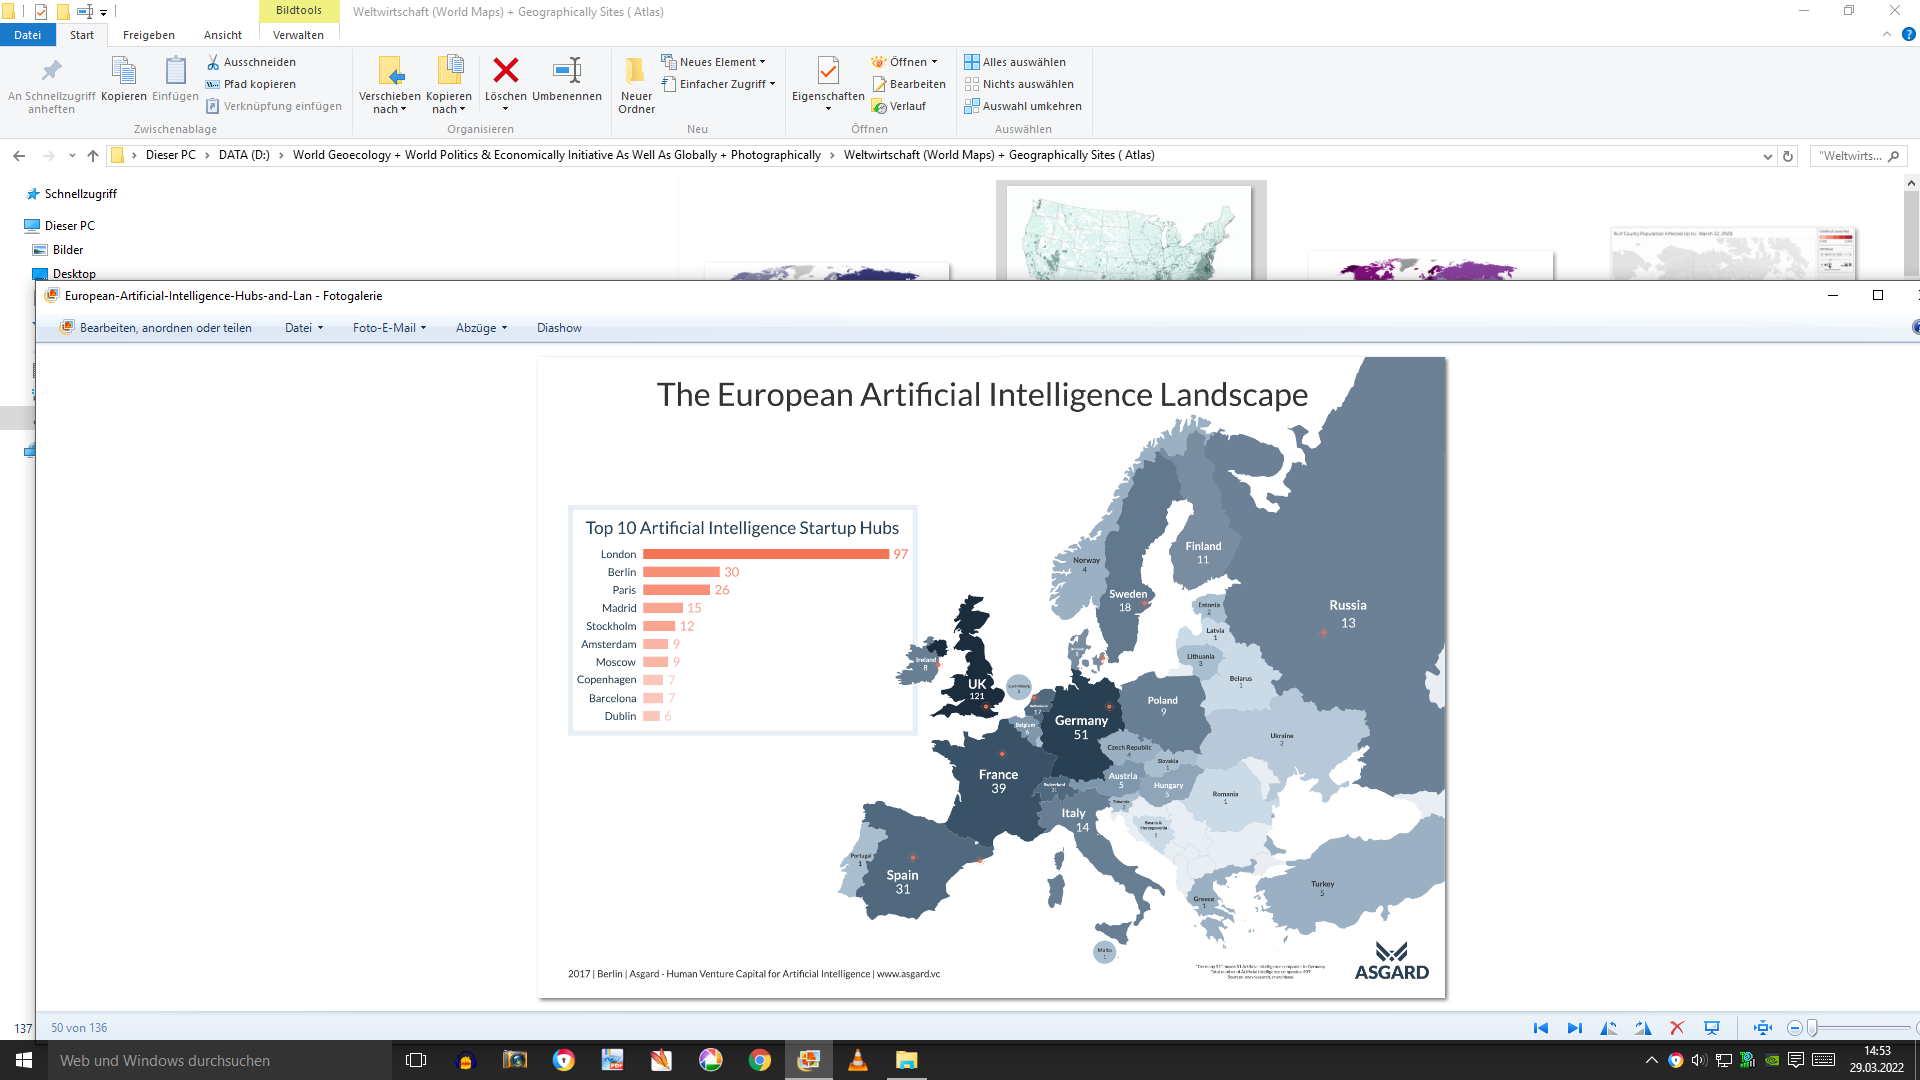Image resolution: width=1920 pixels, height=1080 pixels.
Task: Open Explorer help question mark
Action: (x=1908, y=34)
